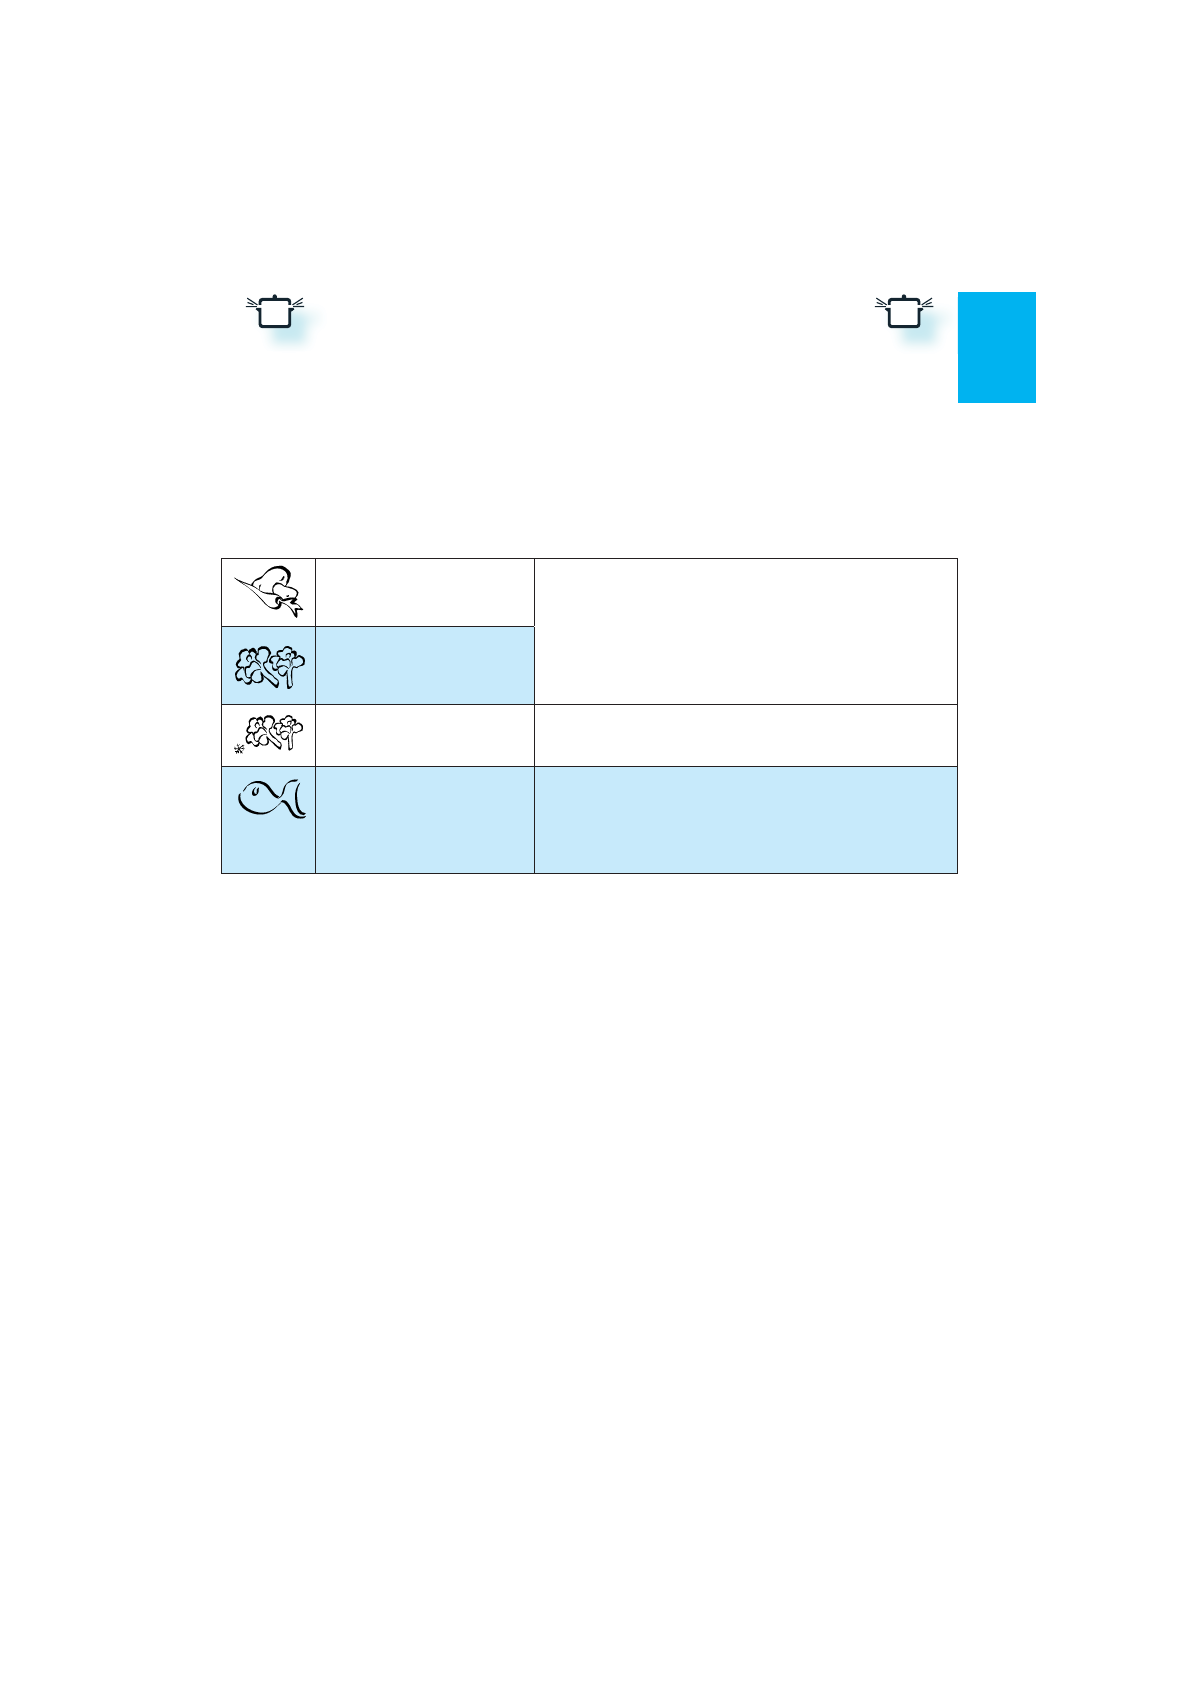The height and width of the screenshot is (1684, 1190).
Task: Select the frozen broccoli icon
Action: (274, 733)
